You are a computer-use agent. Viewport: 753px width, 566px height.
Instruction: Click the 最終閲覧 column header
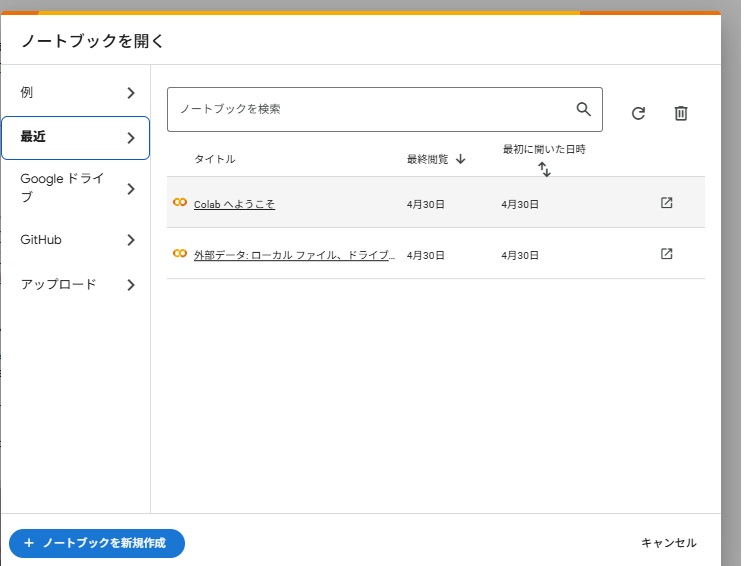coord(427,159)
